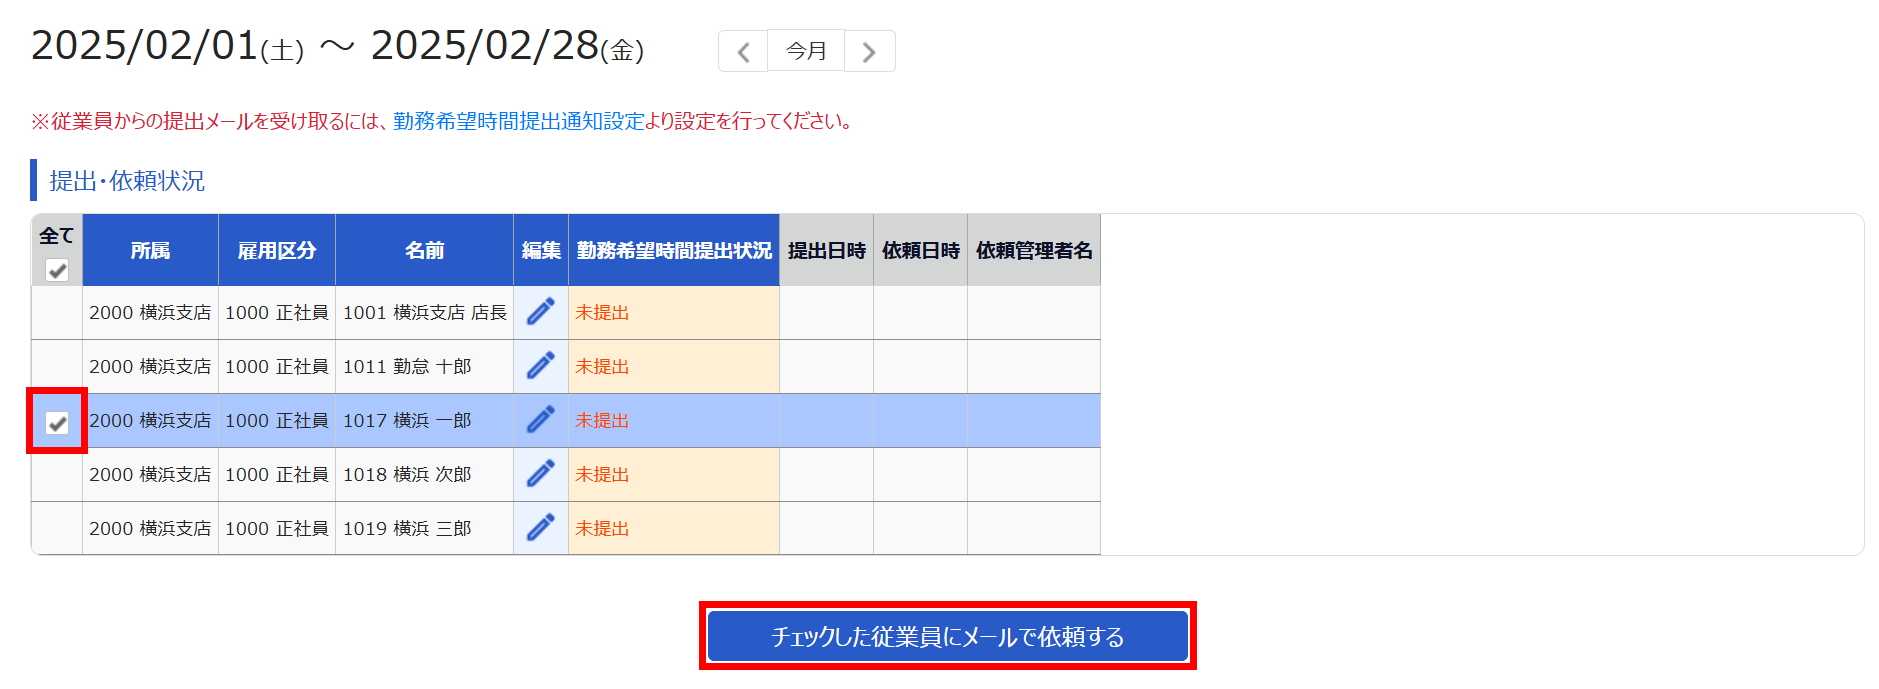Select the row for 1018 横浜 次郎

57,475
